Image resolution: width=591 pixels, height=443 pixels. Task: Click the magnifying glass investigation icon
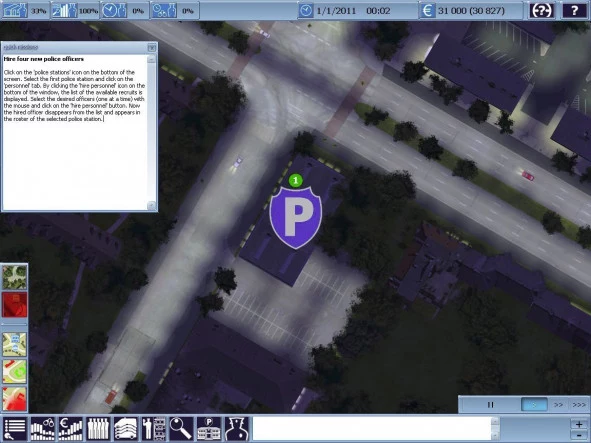pos(181,428)
